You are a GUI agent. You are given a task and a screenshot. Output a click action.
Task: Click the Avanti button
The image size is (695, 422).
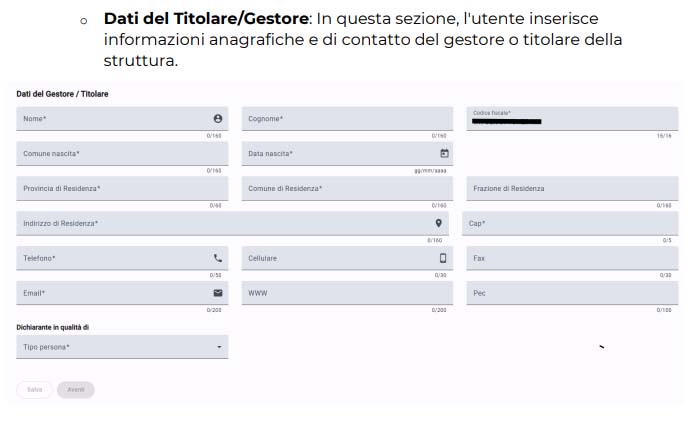(x=76, y=390)
